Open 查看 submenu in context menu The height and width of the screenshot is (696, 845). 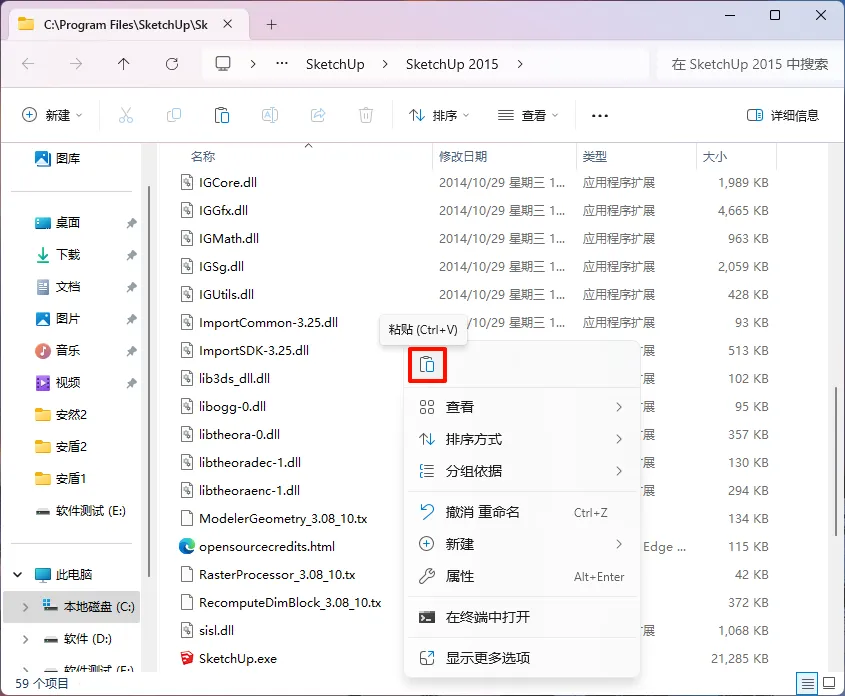(x=521, y=407)
